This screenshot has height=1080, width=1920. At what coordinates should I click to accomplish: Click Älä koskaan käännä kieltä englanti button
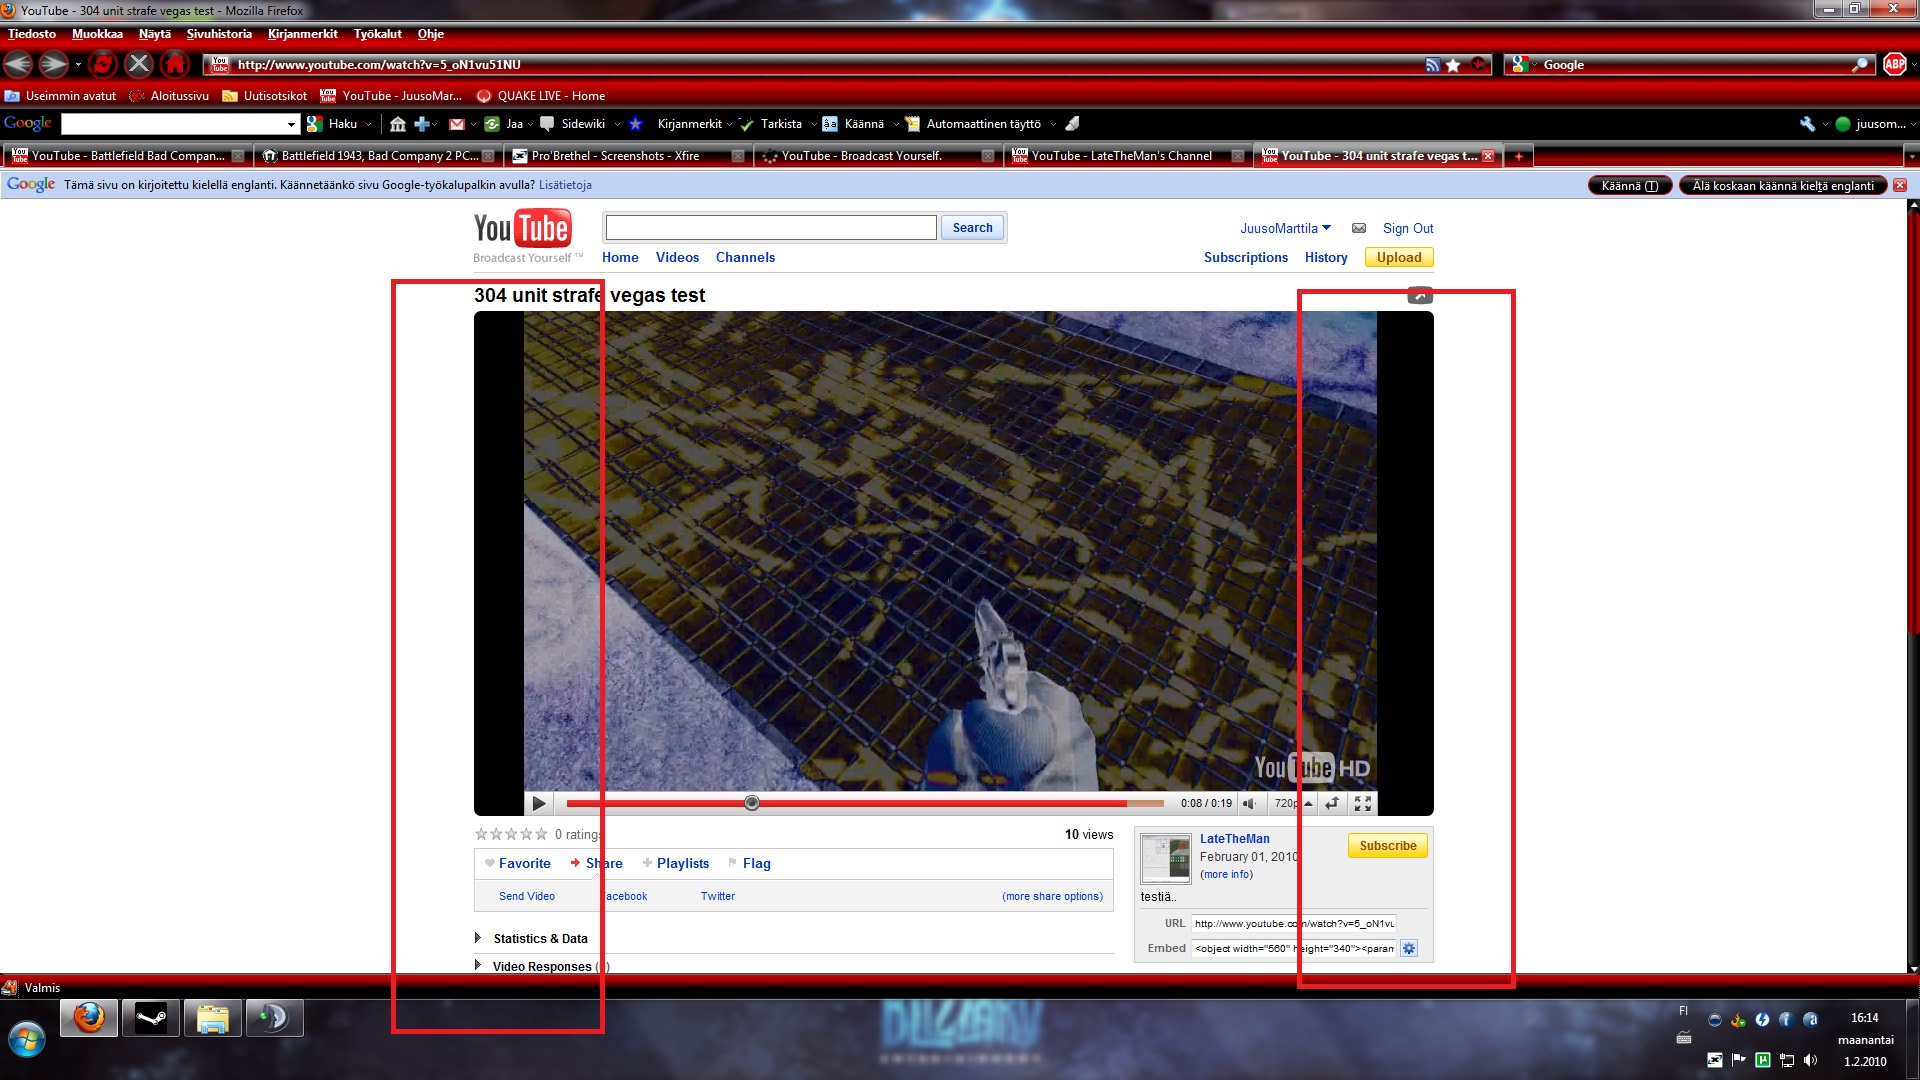[x=1783, y=186]
